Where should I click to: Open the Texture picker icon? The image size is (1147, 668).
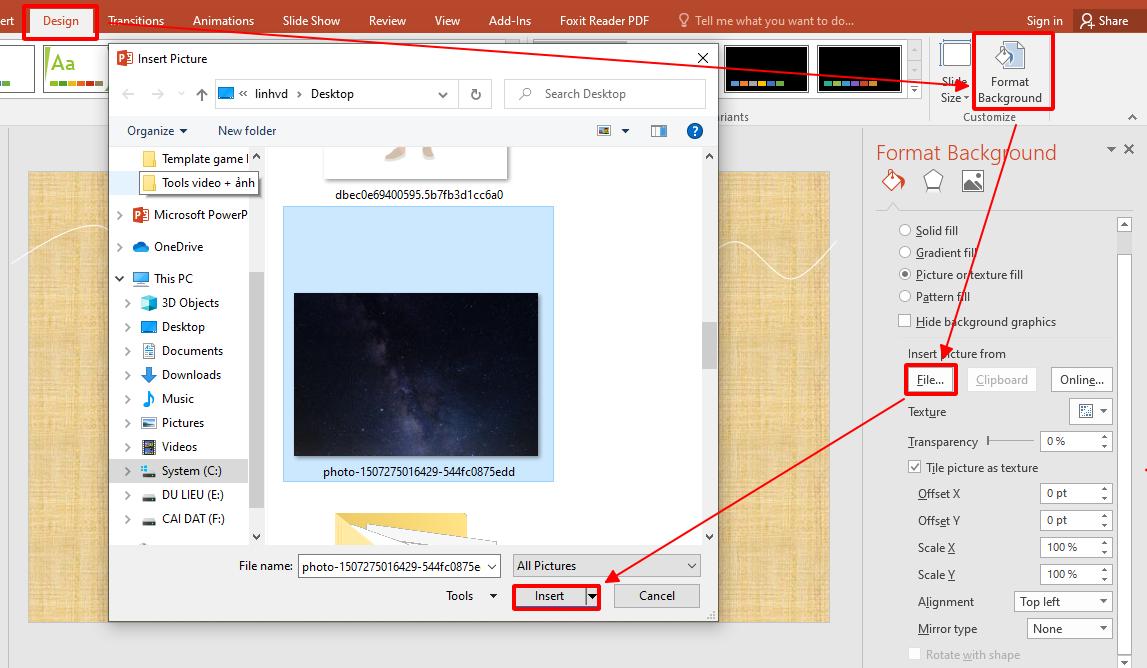tap(1089, 411)
